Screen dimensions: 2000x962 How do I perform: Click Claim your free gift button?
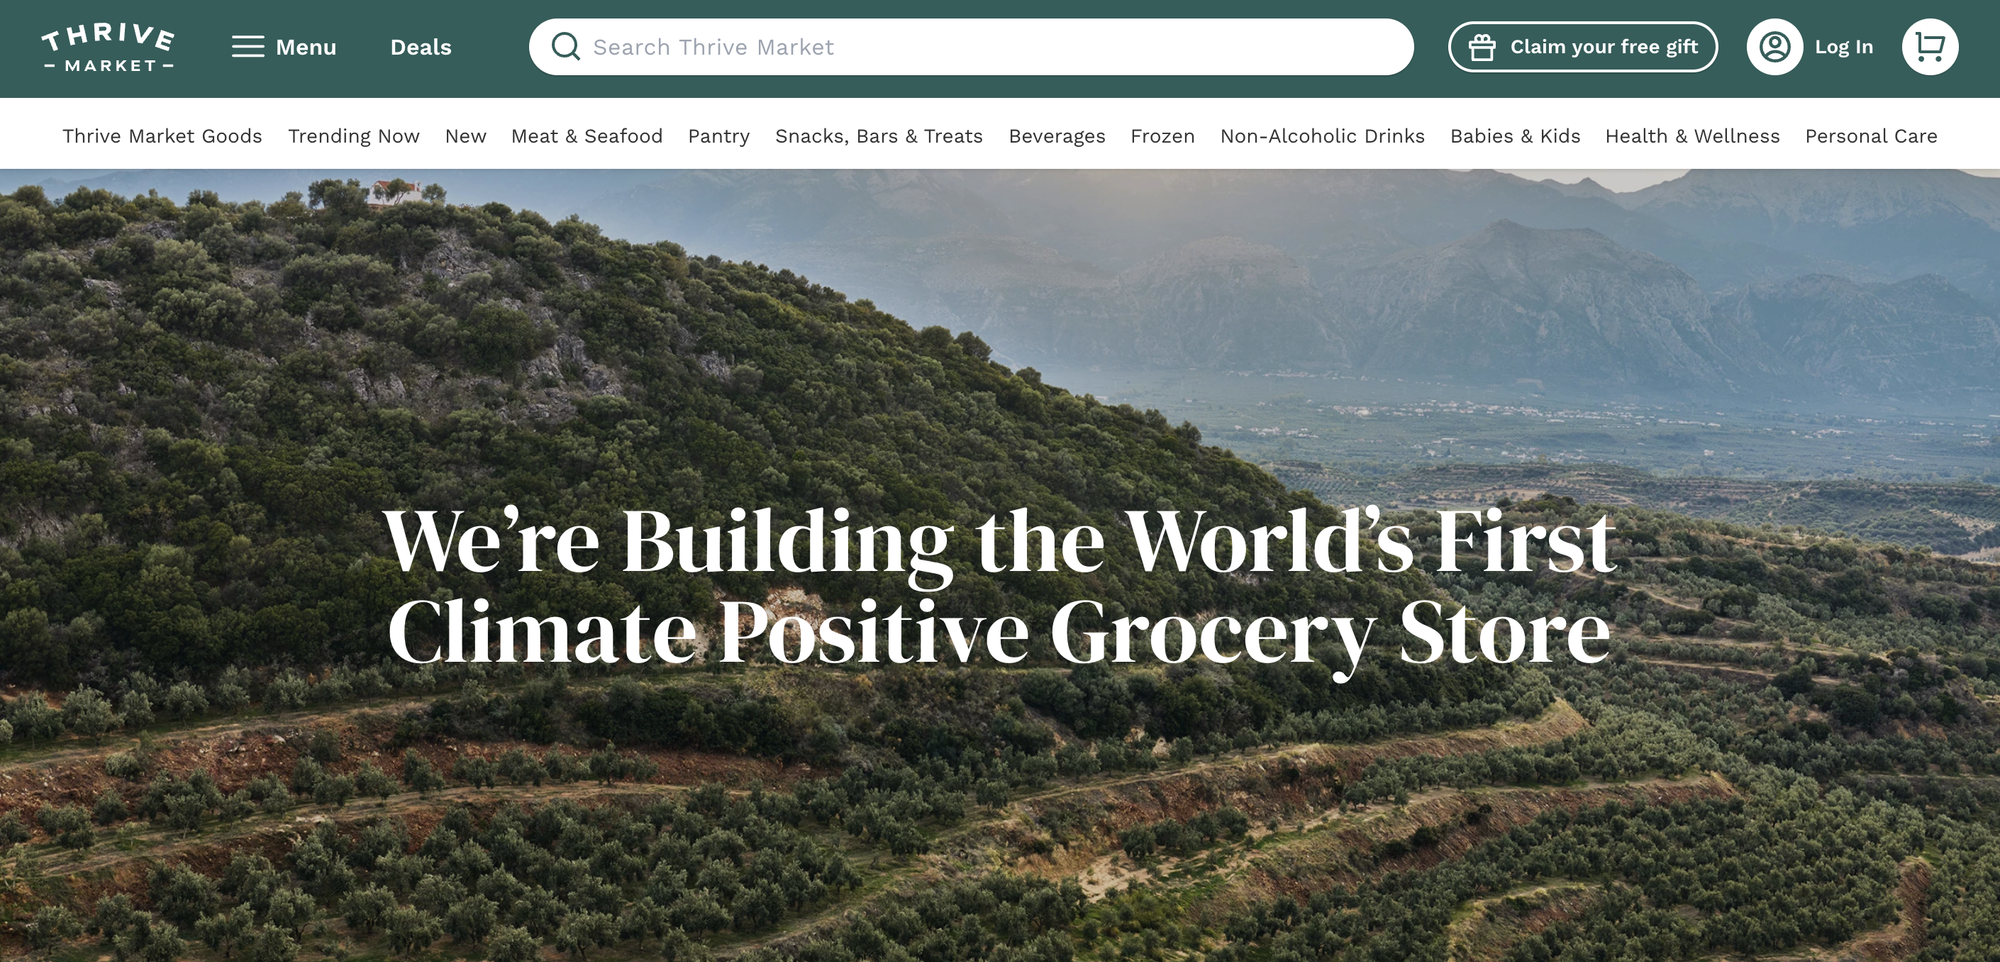pyautogui.click(x=1583, y=47)
